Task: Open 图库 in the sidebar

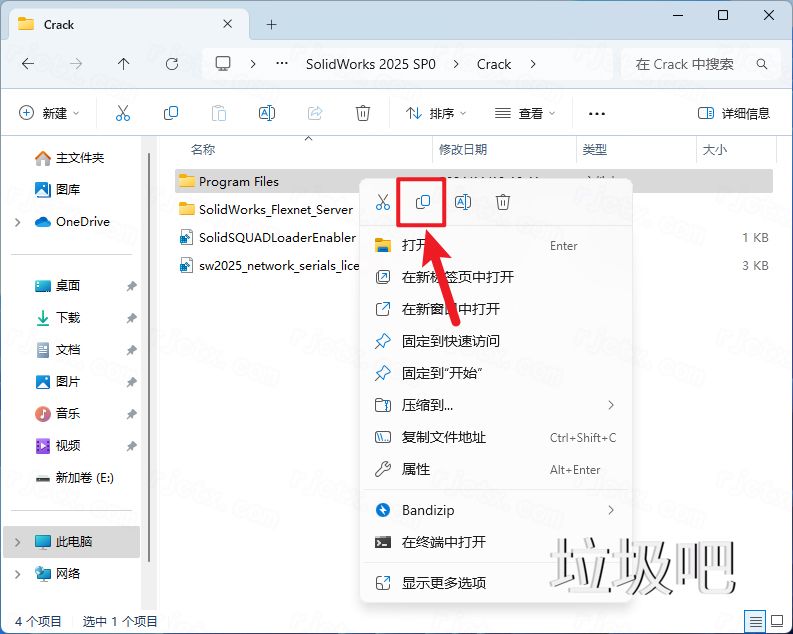Action: pyautogui.click(x=57, y=190)
